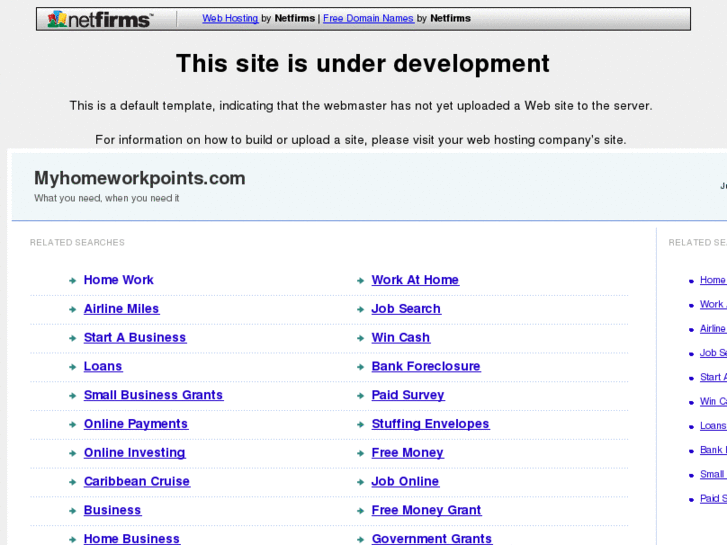
Task: Open the Free Money link
Action: coord(408,452)
